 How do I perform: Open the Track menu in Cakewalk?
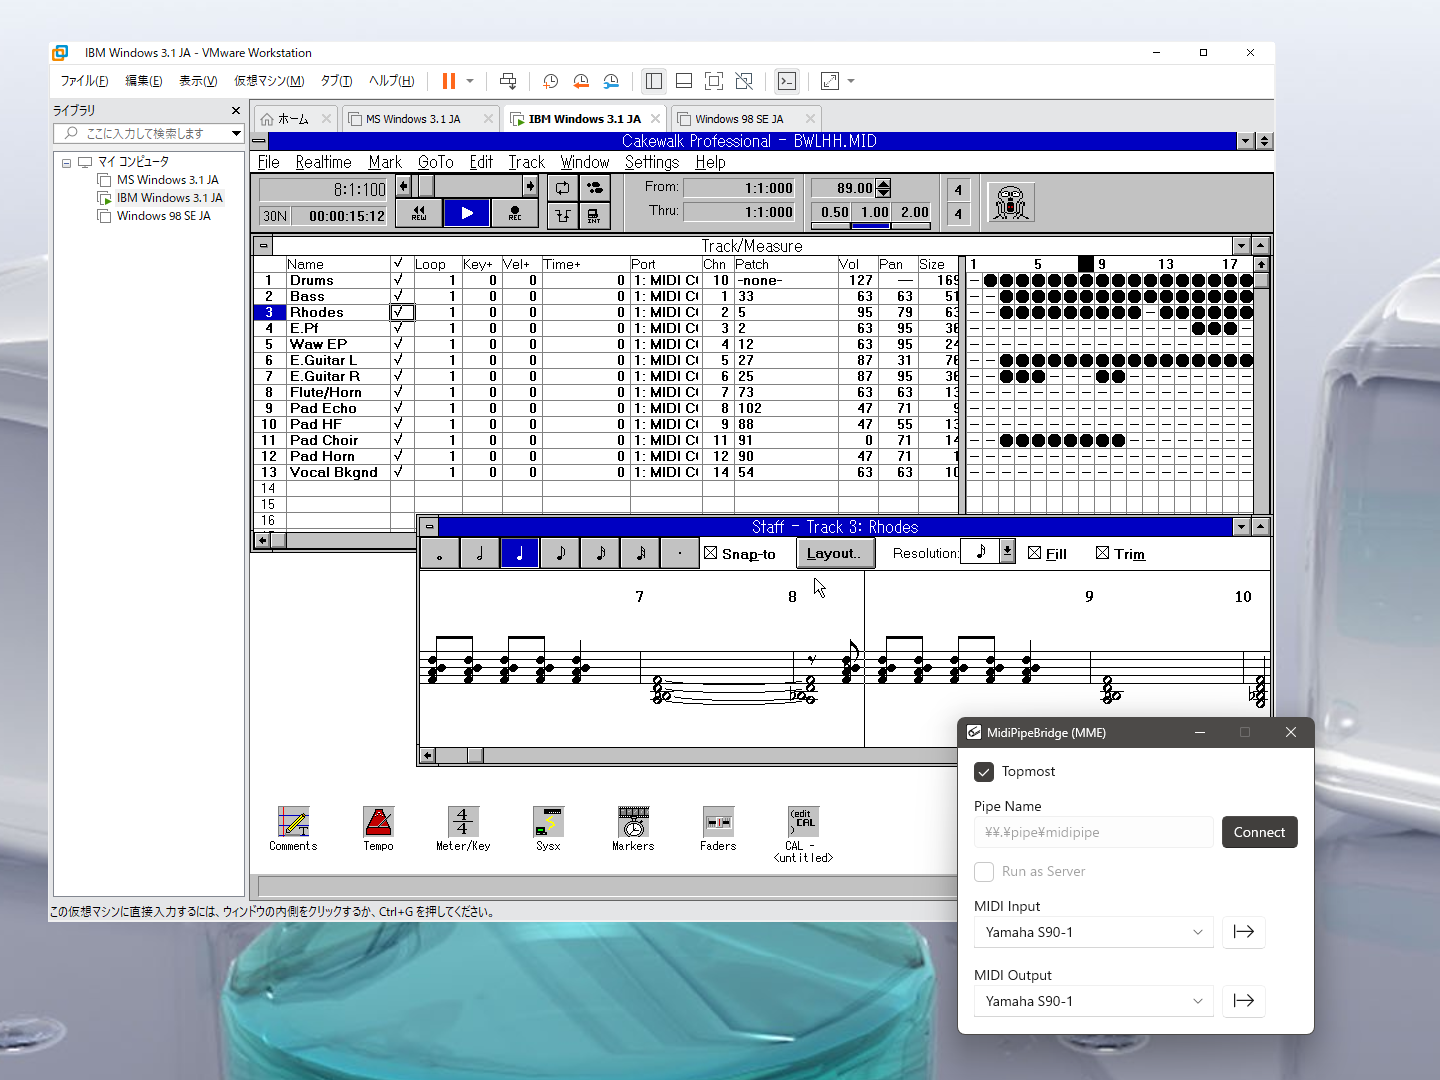coord(526,162)
